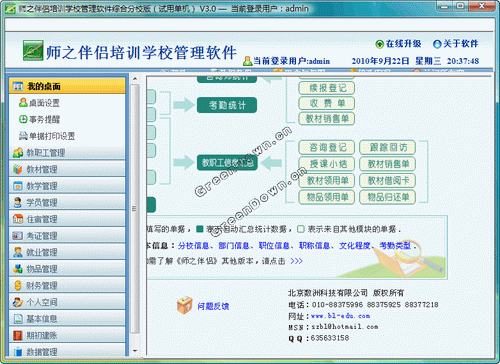Click the >>> other versions link
The height and width of the screenshot is (364, 500).
click(296, 261)
